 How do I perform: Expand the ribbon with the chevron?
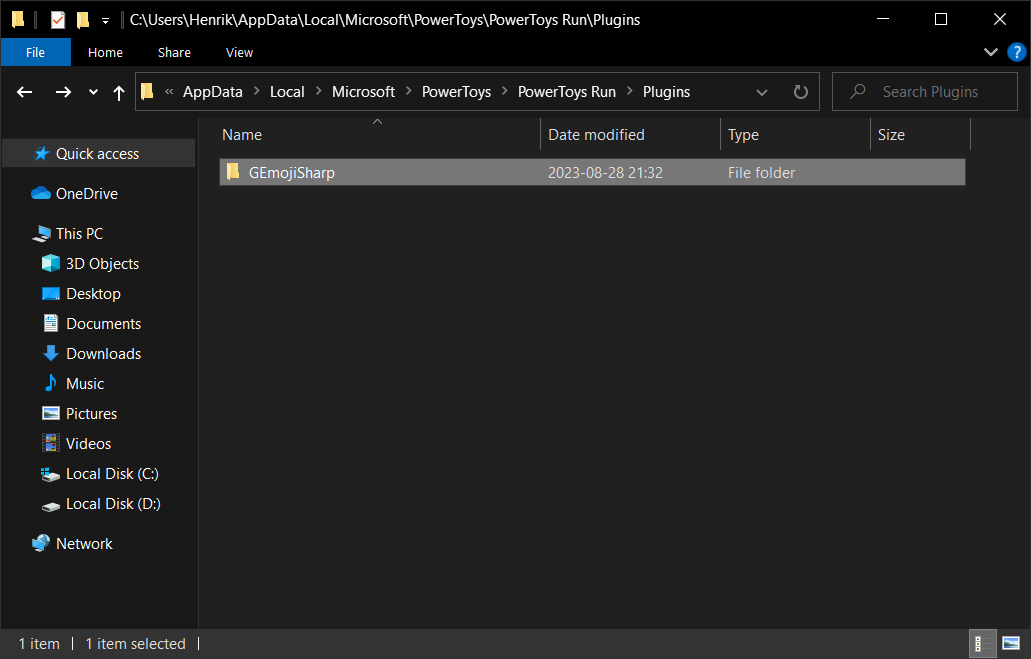coord(990,52)
